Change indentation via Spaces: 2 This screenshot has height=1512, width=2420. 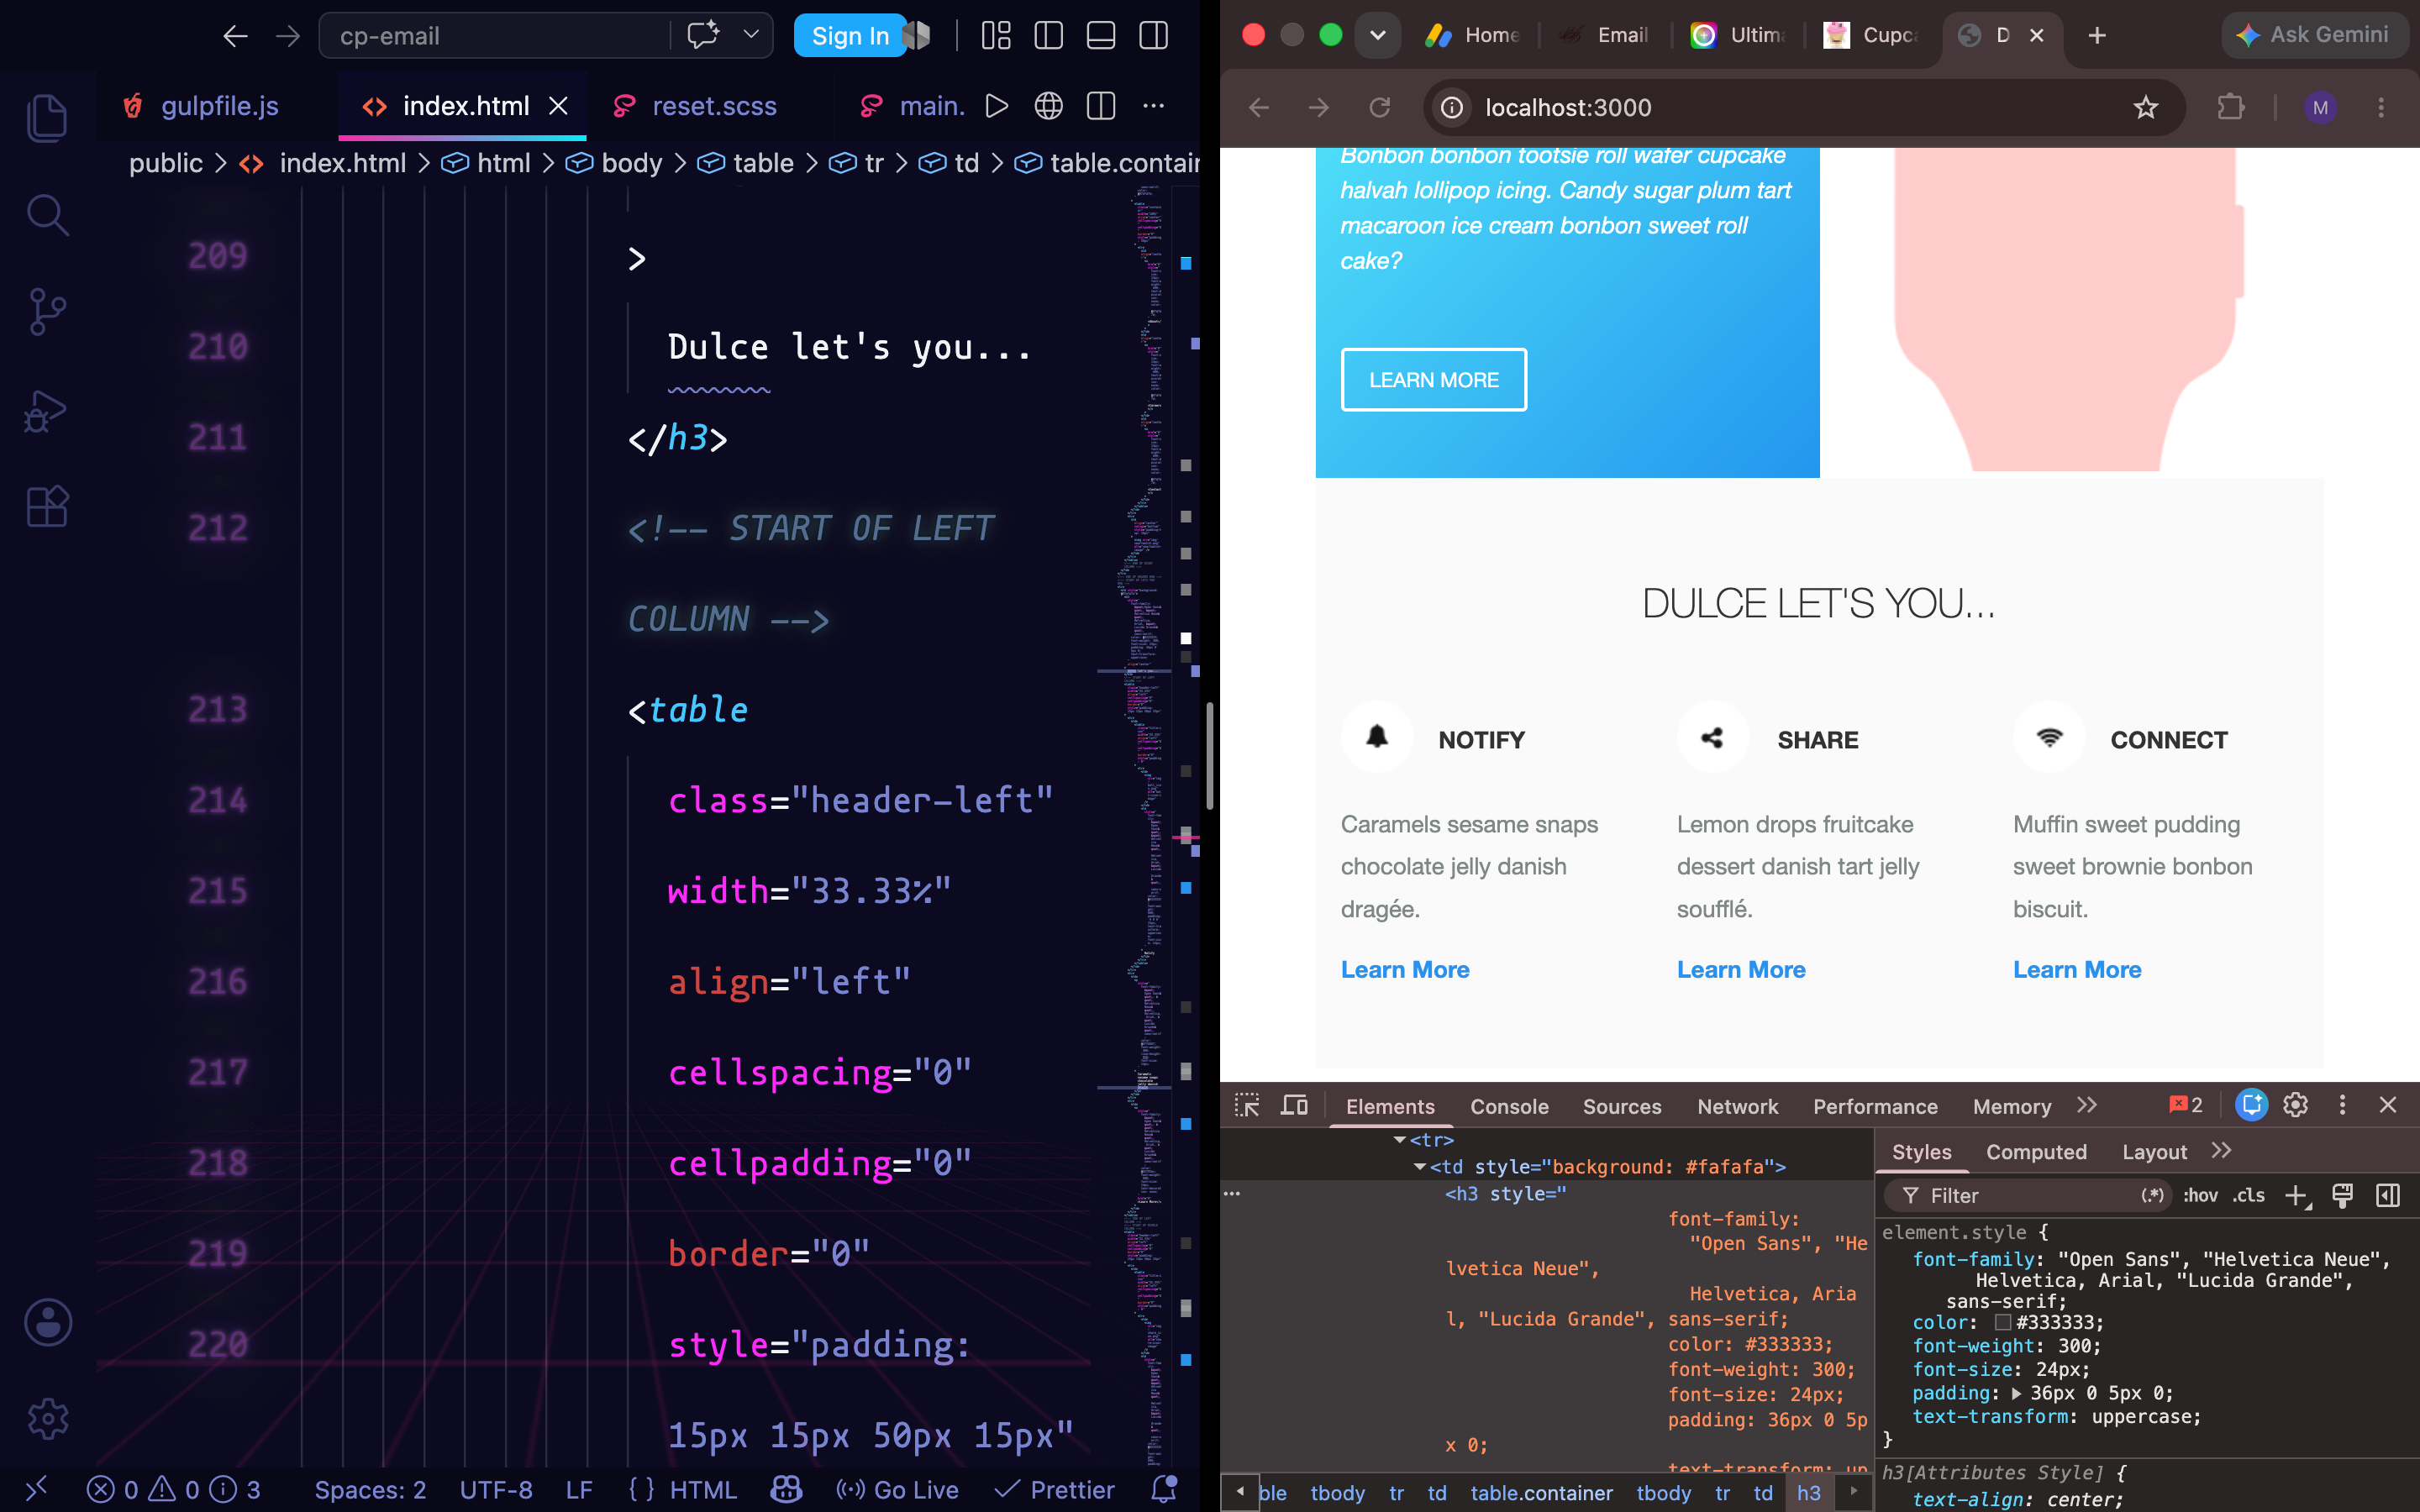click(x=370, y=1490)
